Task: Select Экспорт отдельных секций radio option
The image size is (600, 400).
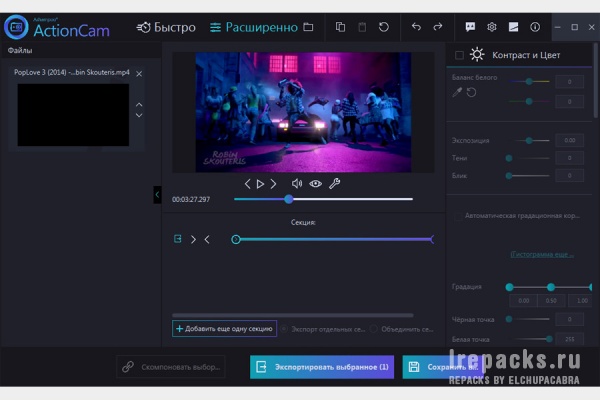Action: pyautogui.click(x=284, y=329)
